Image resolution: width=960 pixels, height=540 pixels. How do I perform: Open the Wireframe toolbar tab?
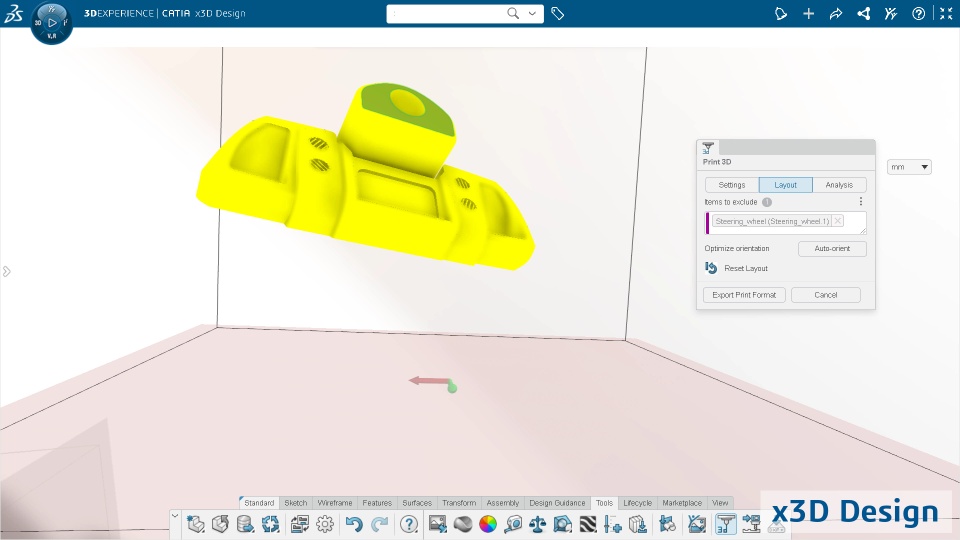click(335, 503)
